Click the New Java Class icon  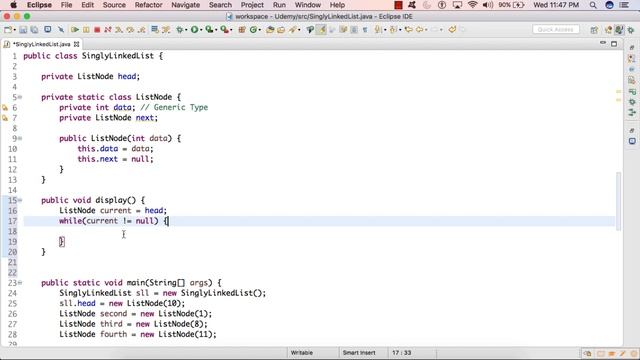pos(253,29)
